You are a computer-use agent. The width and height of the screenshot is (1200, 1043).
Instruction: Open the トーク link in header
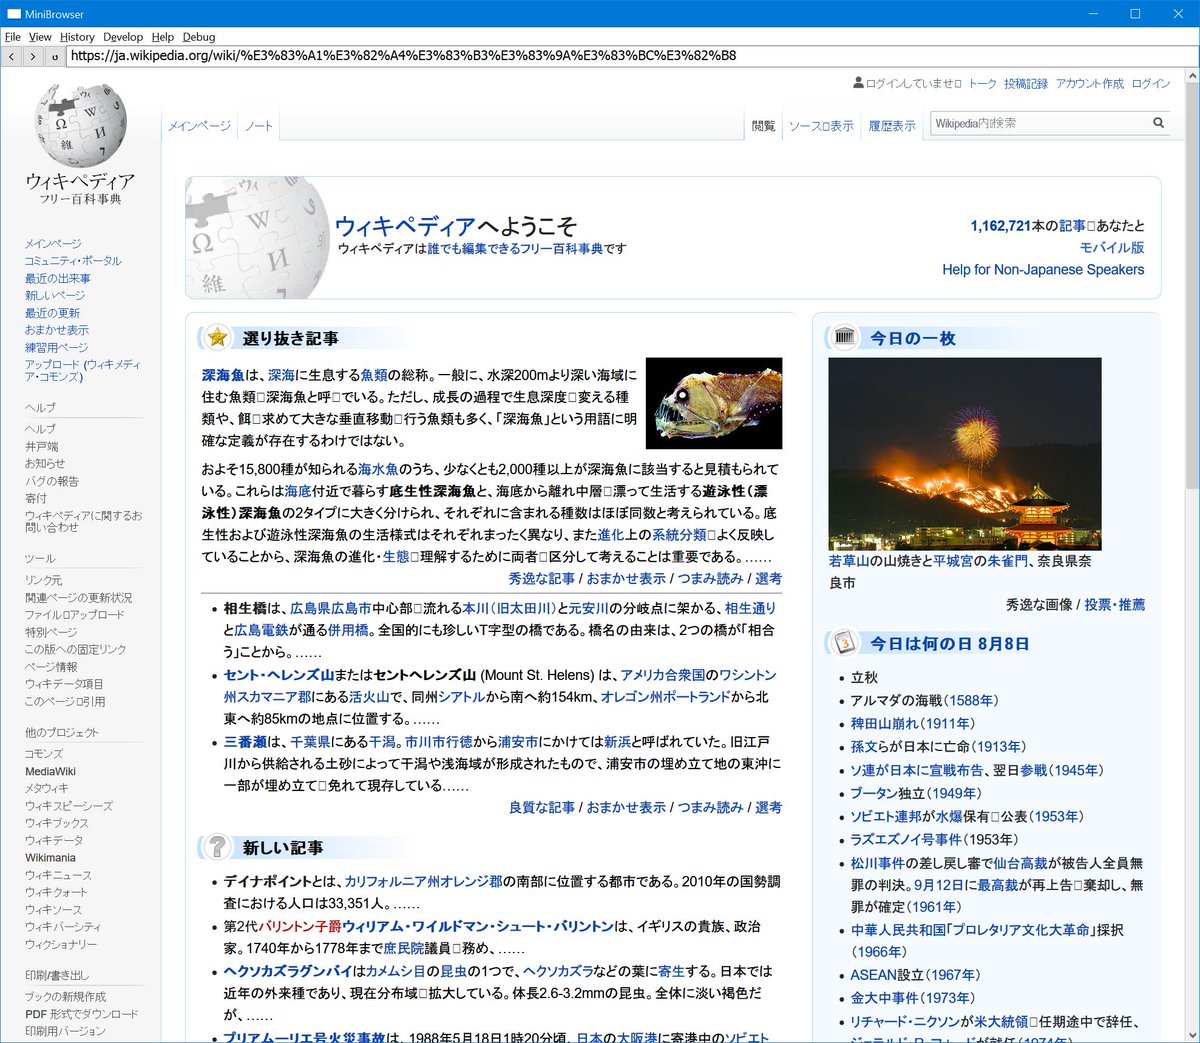pos(983,84)
